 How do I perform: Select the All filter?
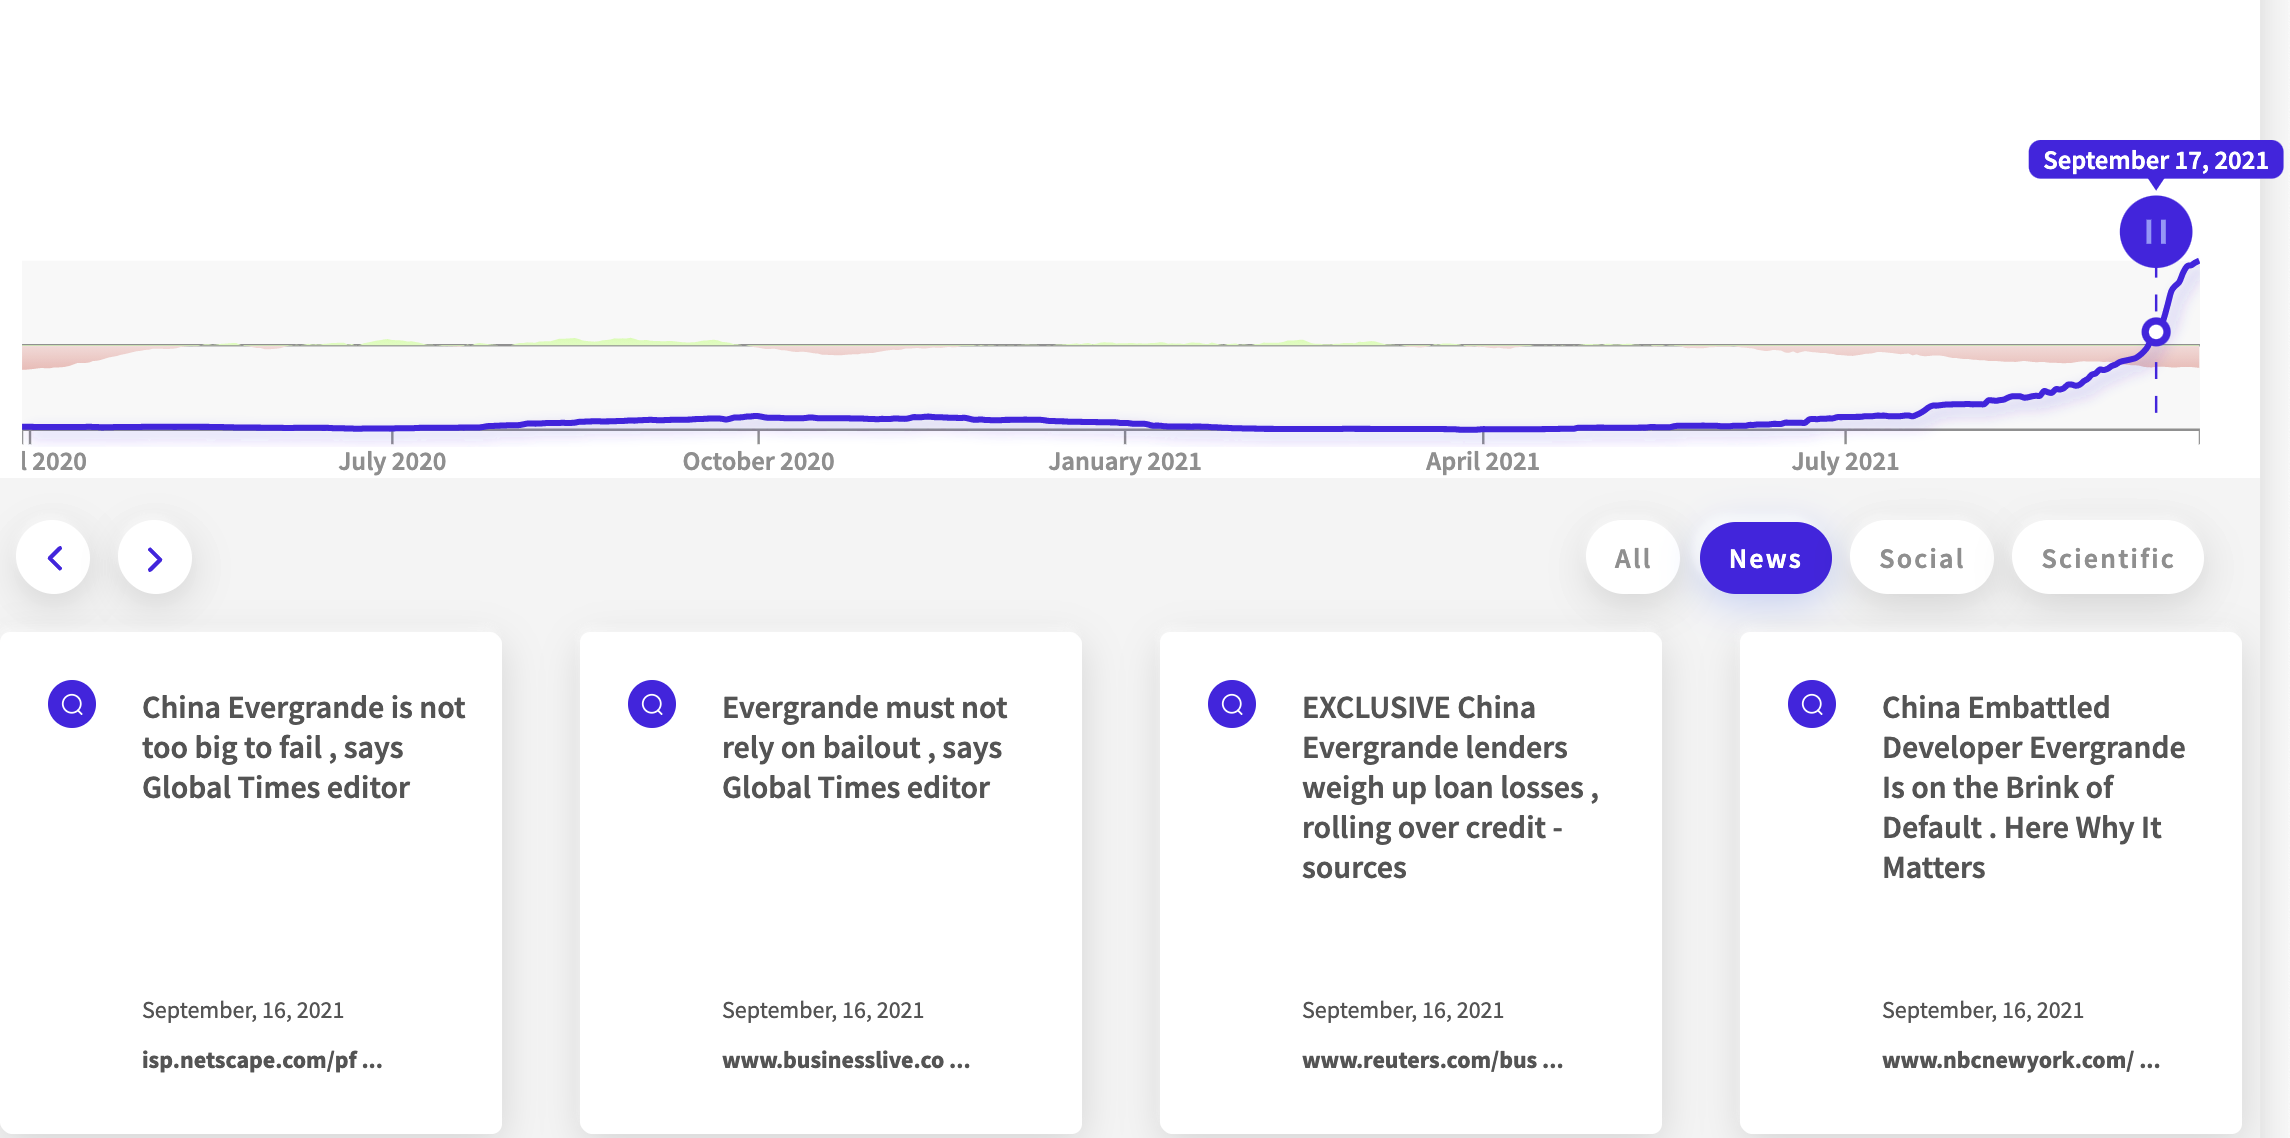click(1632, 558)
